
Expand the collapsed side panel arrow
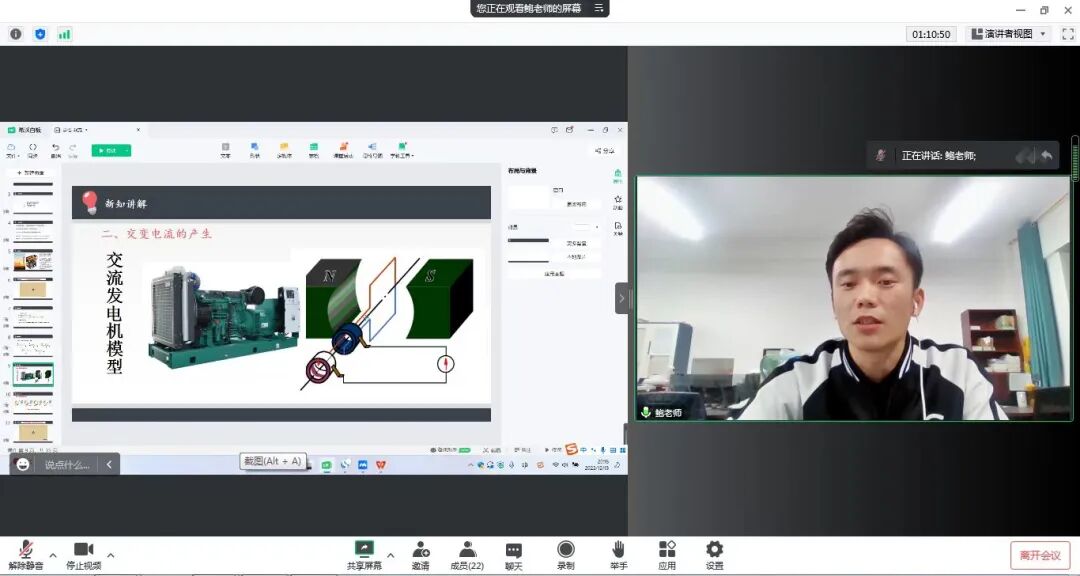tap(621, 298)
